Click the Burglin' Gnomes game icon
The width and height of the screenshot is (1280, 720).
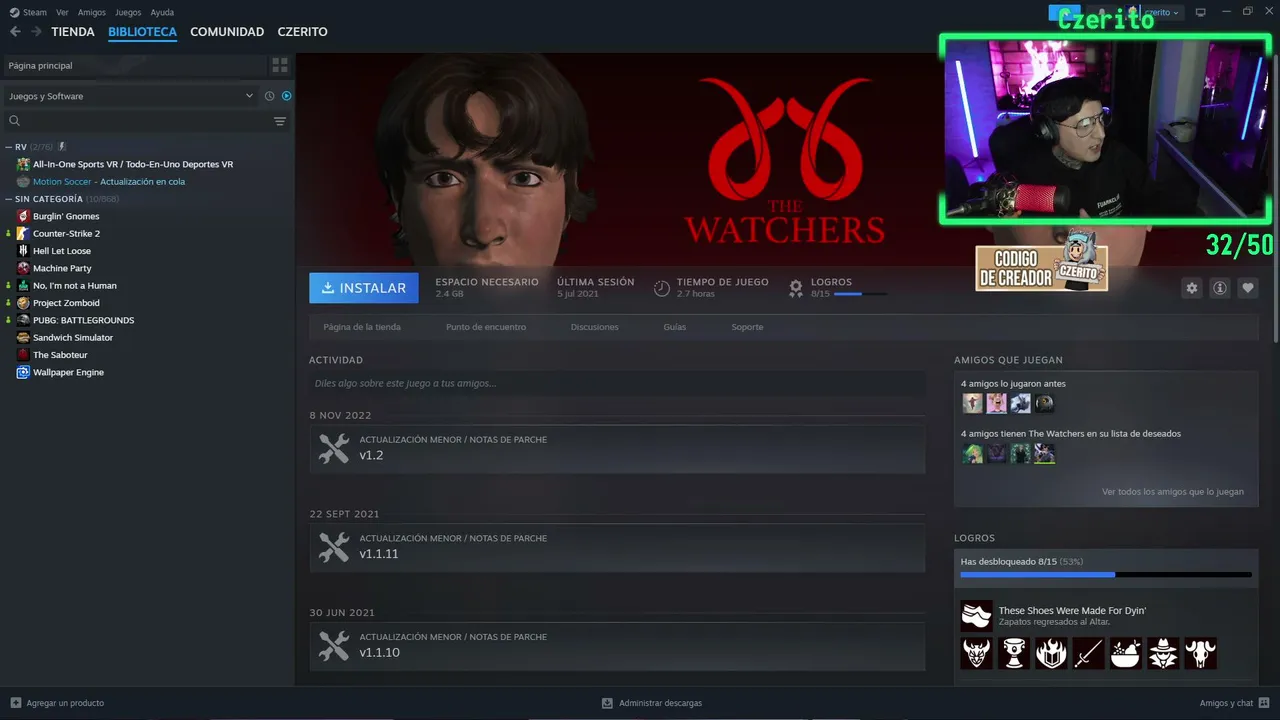[23, 216]
